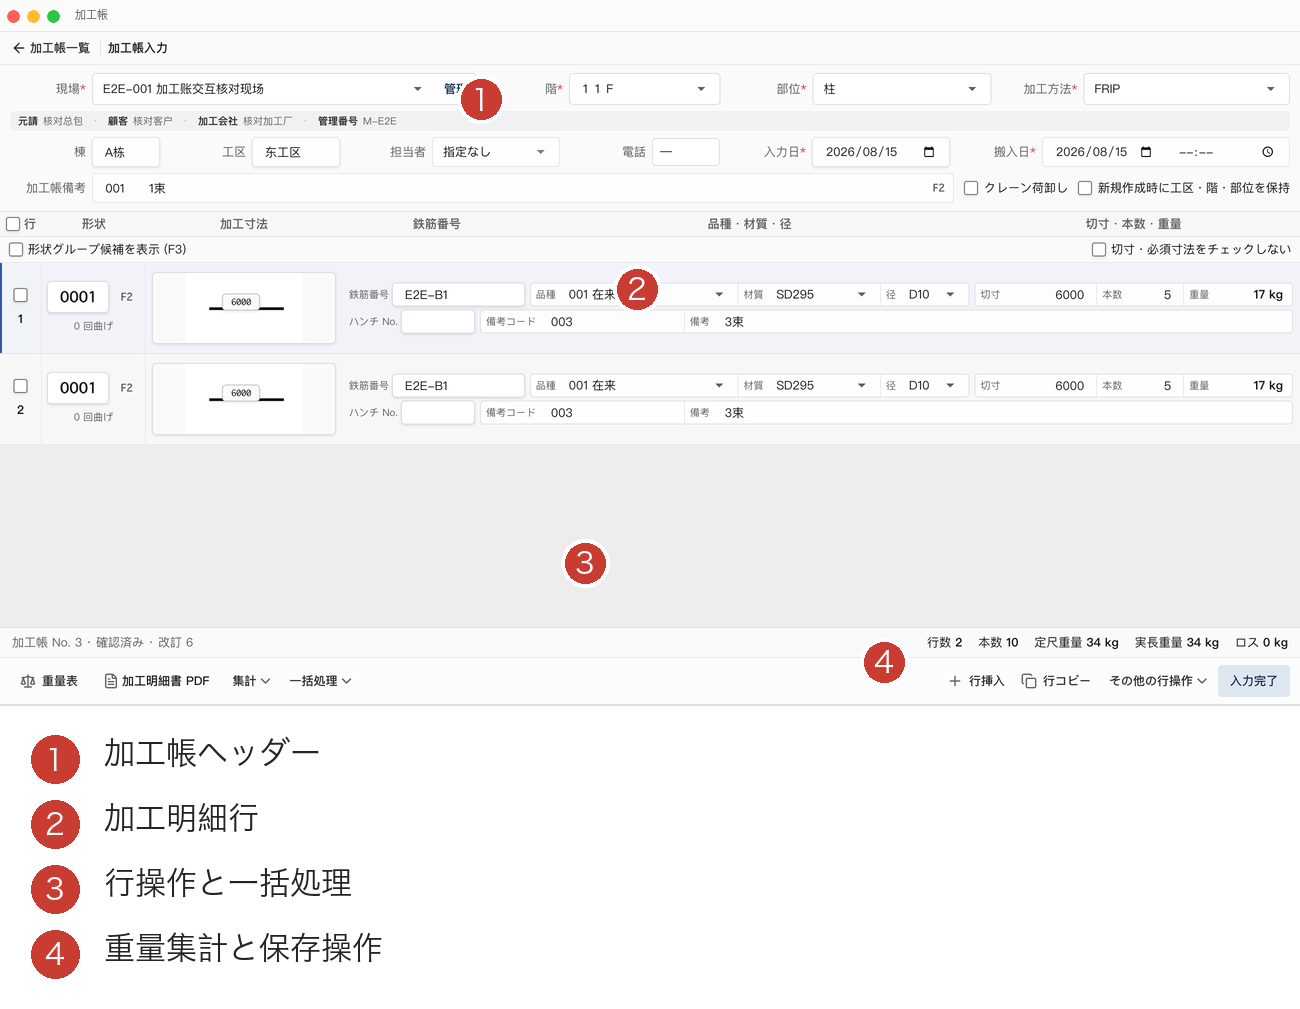Viewport: 1300px width, 1009px height.
Task: Click row 1 bar shape 6000 thumbnail
Action: click(244, 308)
